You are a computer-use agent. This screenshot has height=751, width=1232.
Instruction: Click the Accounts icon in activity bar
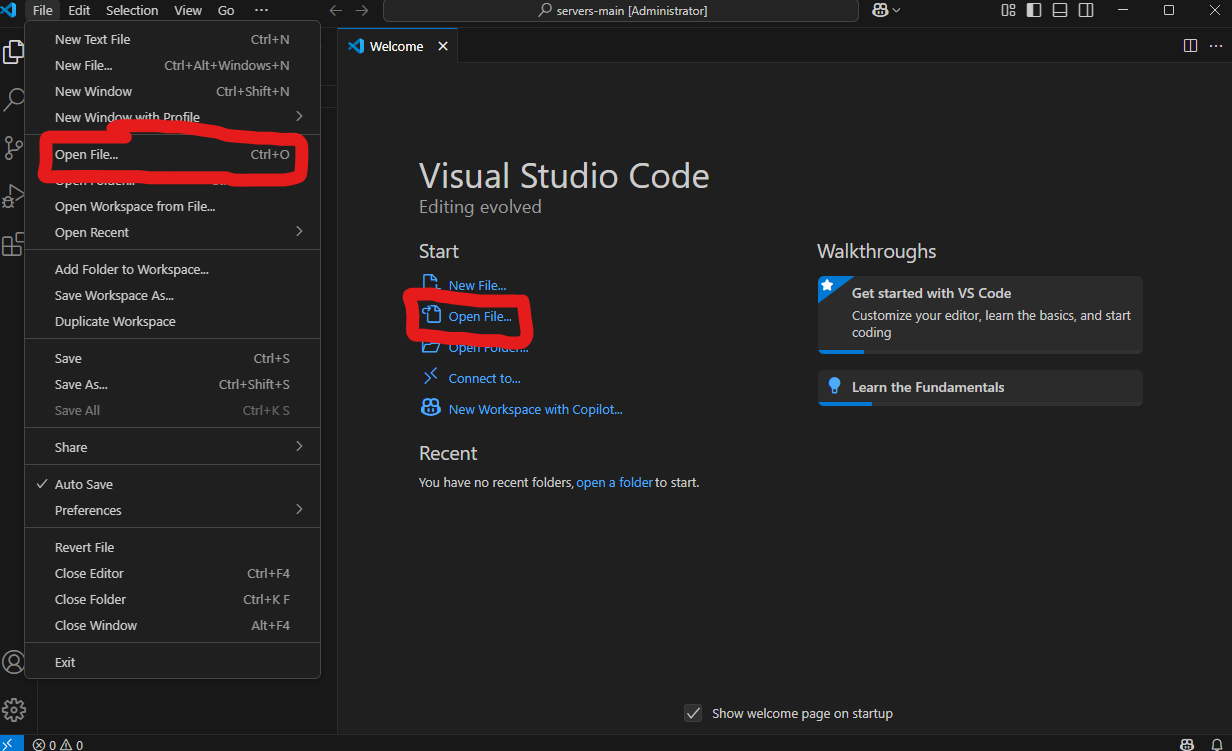[x=13, y=662]
